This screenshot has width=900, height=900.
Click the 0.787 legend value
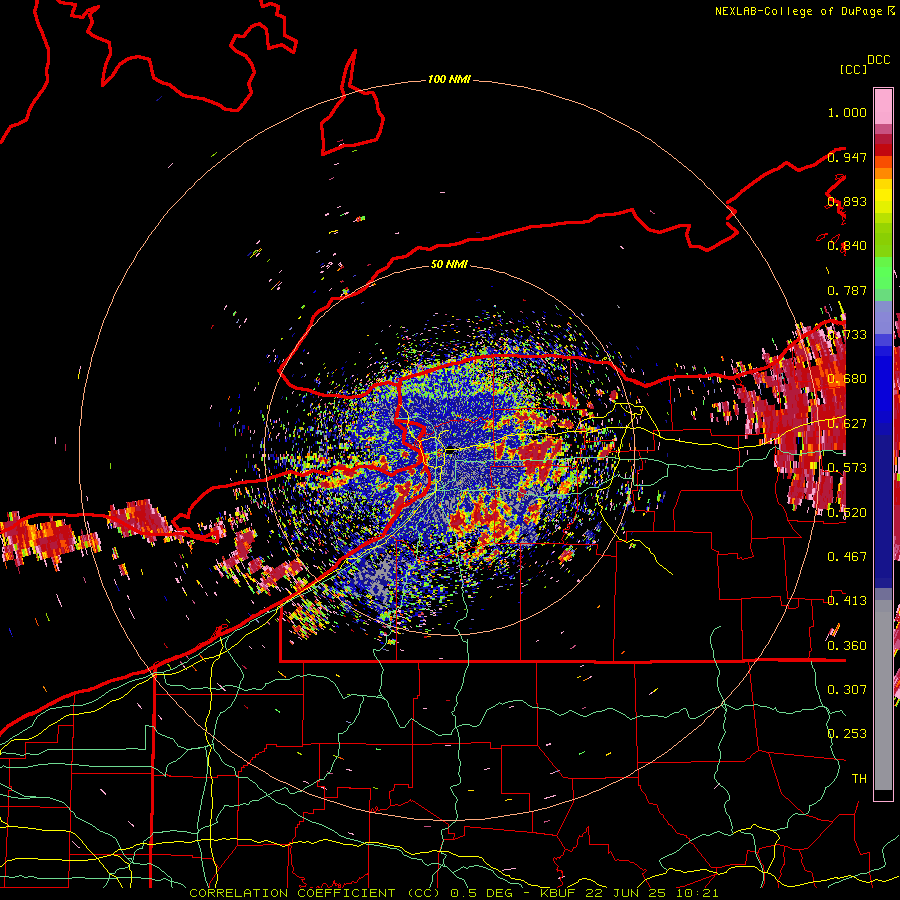(x=847, y=290)
